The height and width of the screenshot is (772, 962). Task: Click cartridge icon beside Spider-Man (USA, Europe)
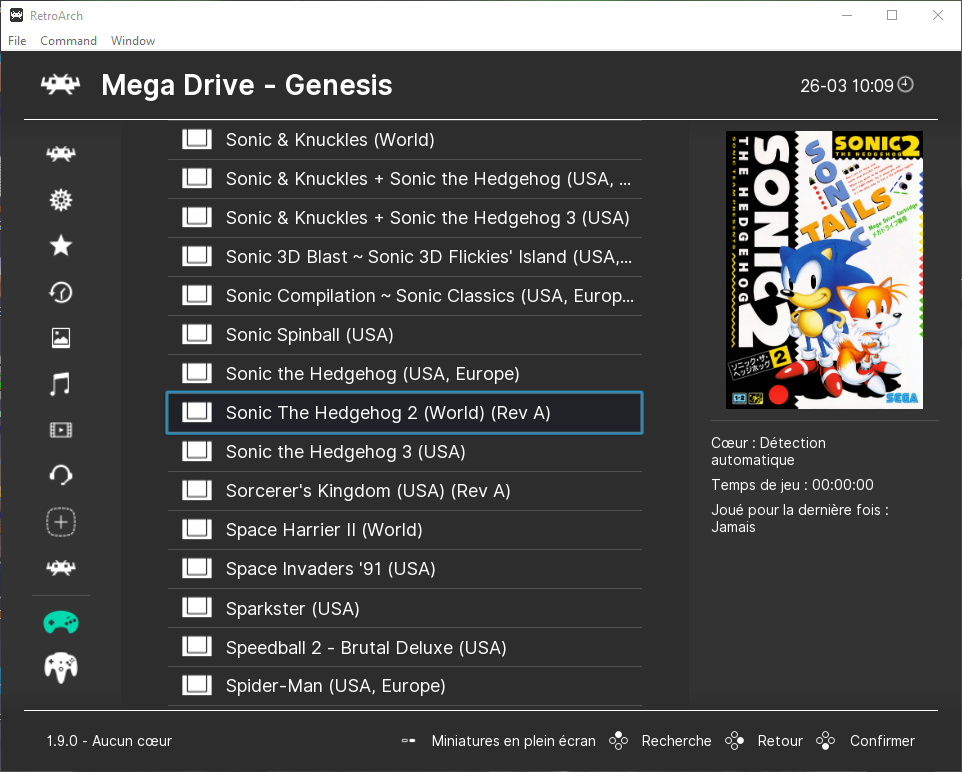[197, 685]
